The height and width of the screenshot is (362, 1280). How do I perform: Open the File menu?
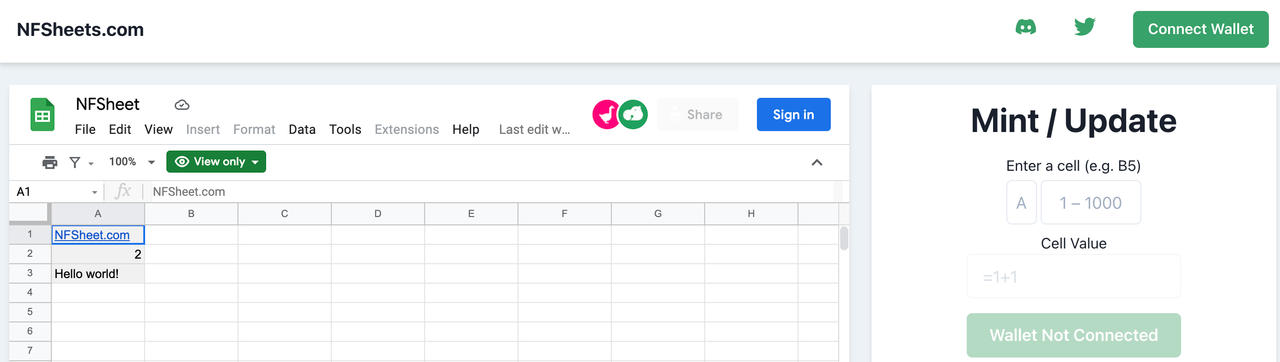pos(85,129)
